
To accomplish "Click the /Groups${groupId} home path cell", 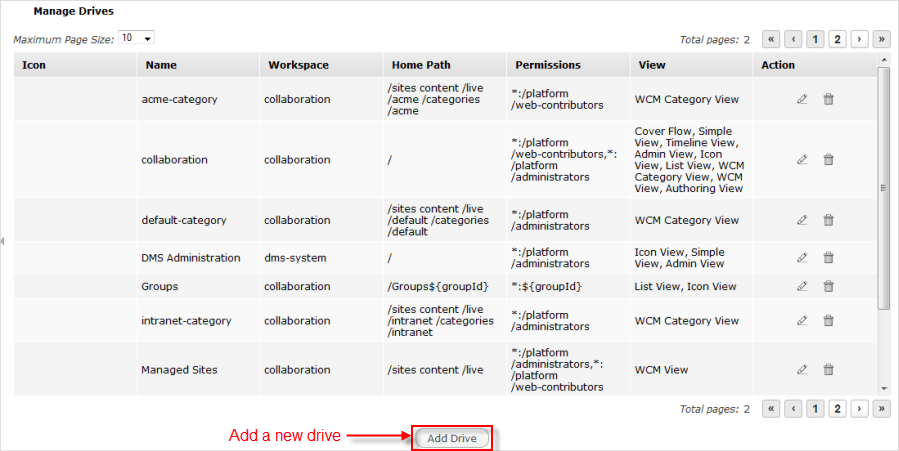I will (444, 286).
